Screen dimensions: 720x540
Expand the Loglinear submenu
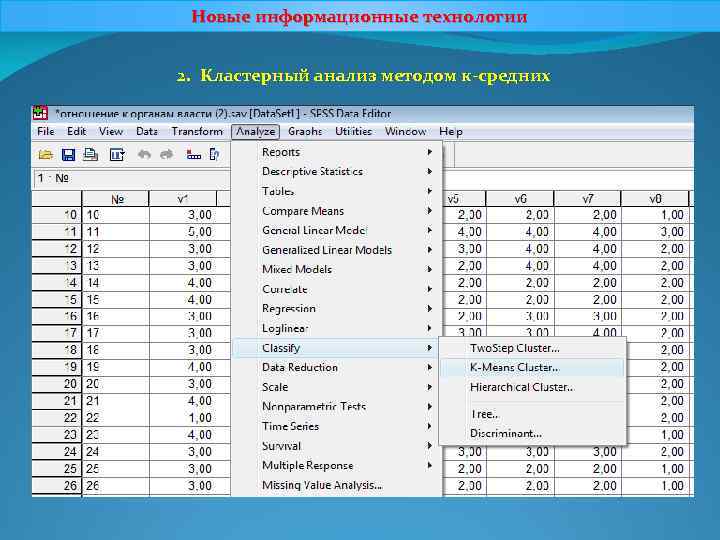point(337,328)
